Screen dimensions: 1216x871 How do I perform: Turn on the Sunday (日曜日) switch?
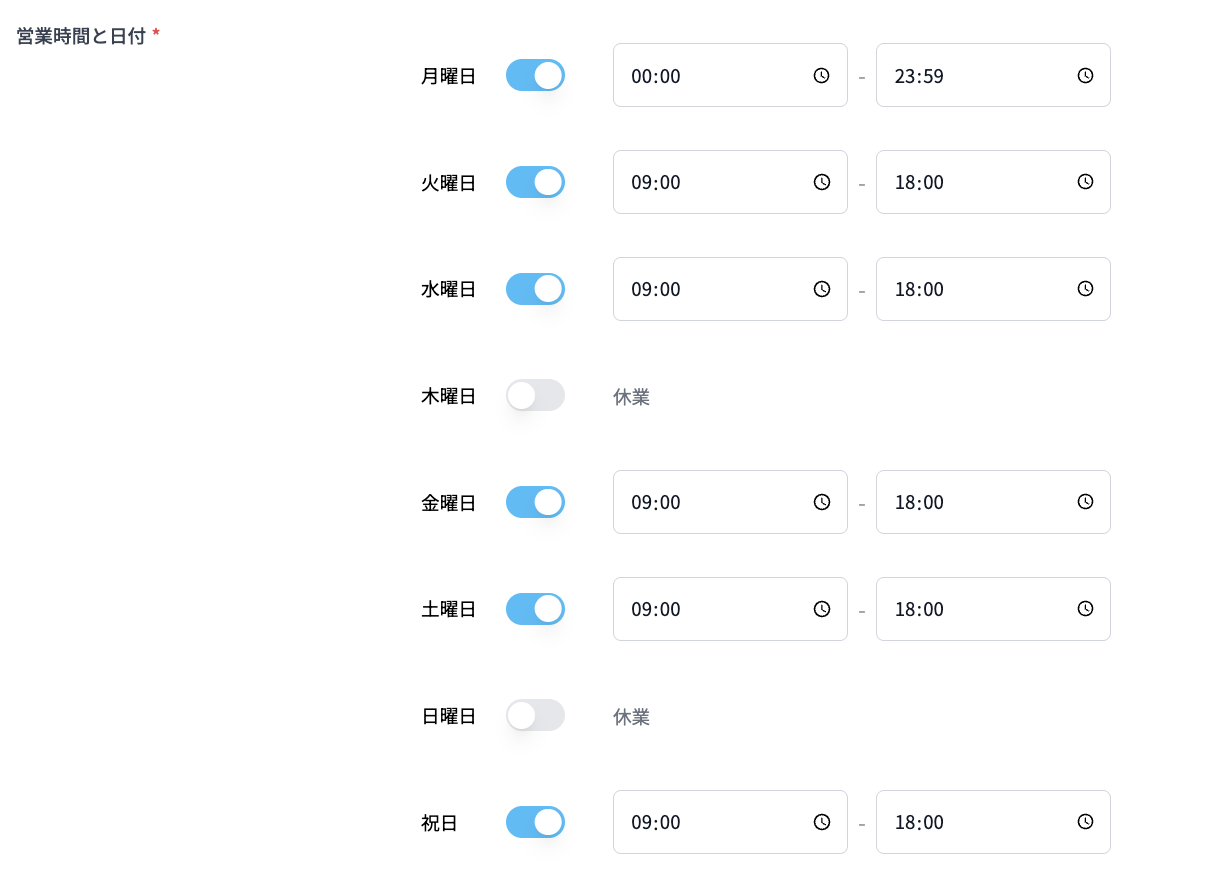point(535,715)
